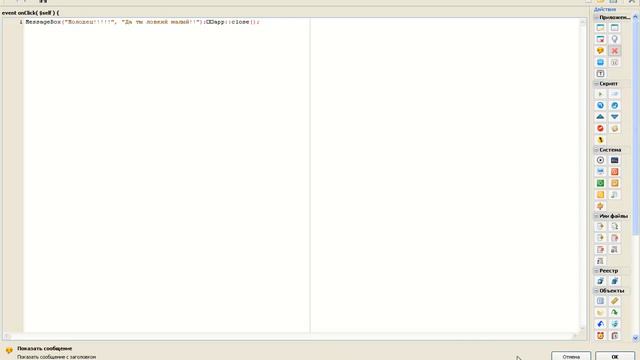Collapse the Система actions section
Viewport: 640px width, 360px height.
tap(596, 150)
